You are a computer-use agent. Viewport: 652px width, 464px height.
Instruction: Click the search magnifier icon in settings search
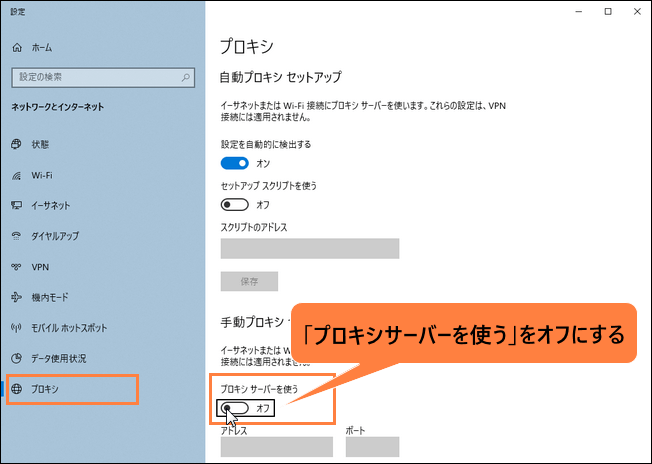point(185,77)
